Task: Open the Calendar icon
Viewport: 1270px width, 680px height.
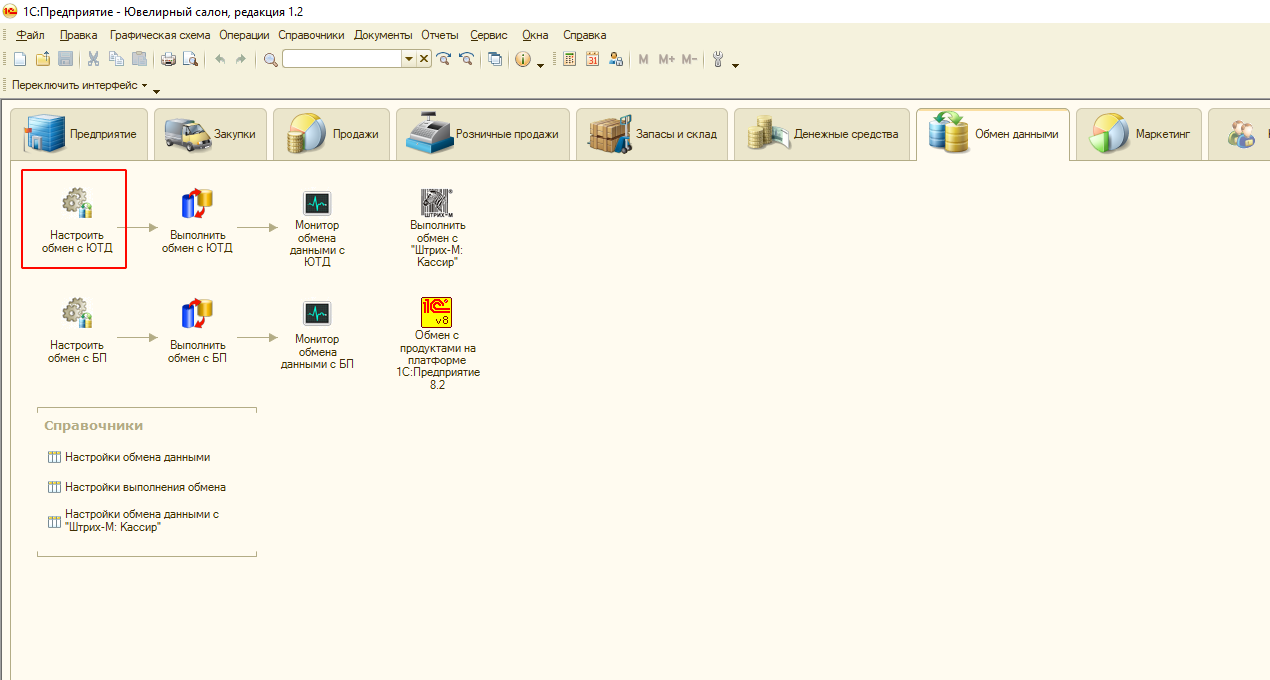Action: coord(593,60)
